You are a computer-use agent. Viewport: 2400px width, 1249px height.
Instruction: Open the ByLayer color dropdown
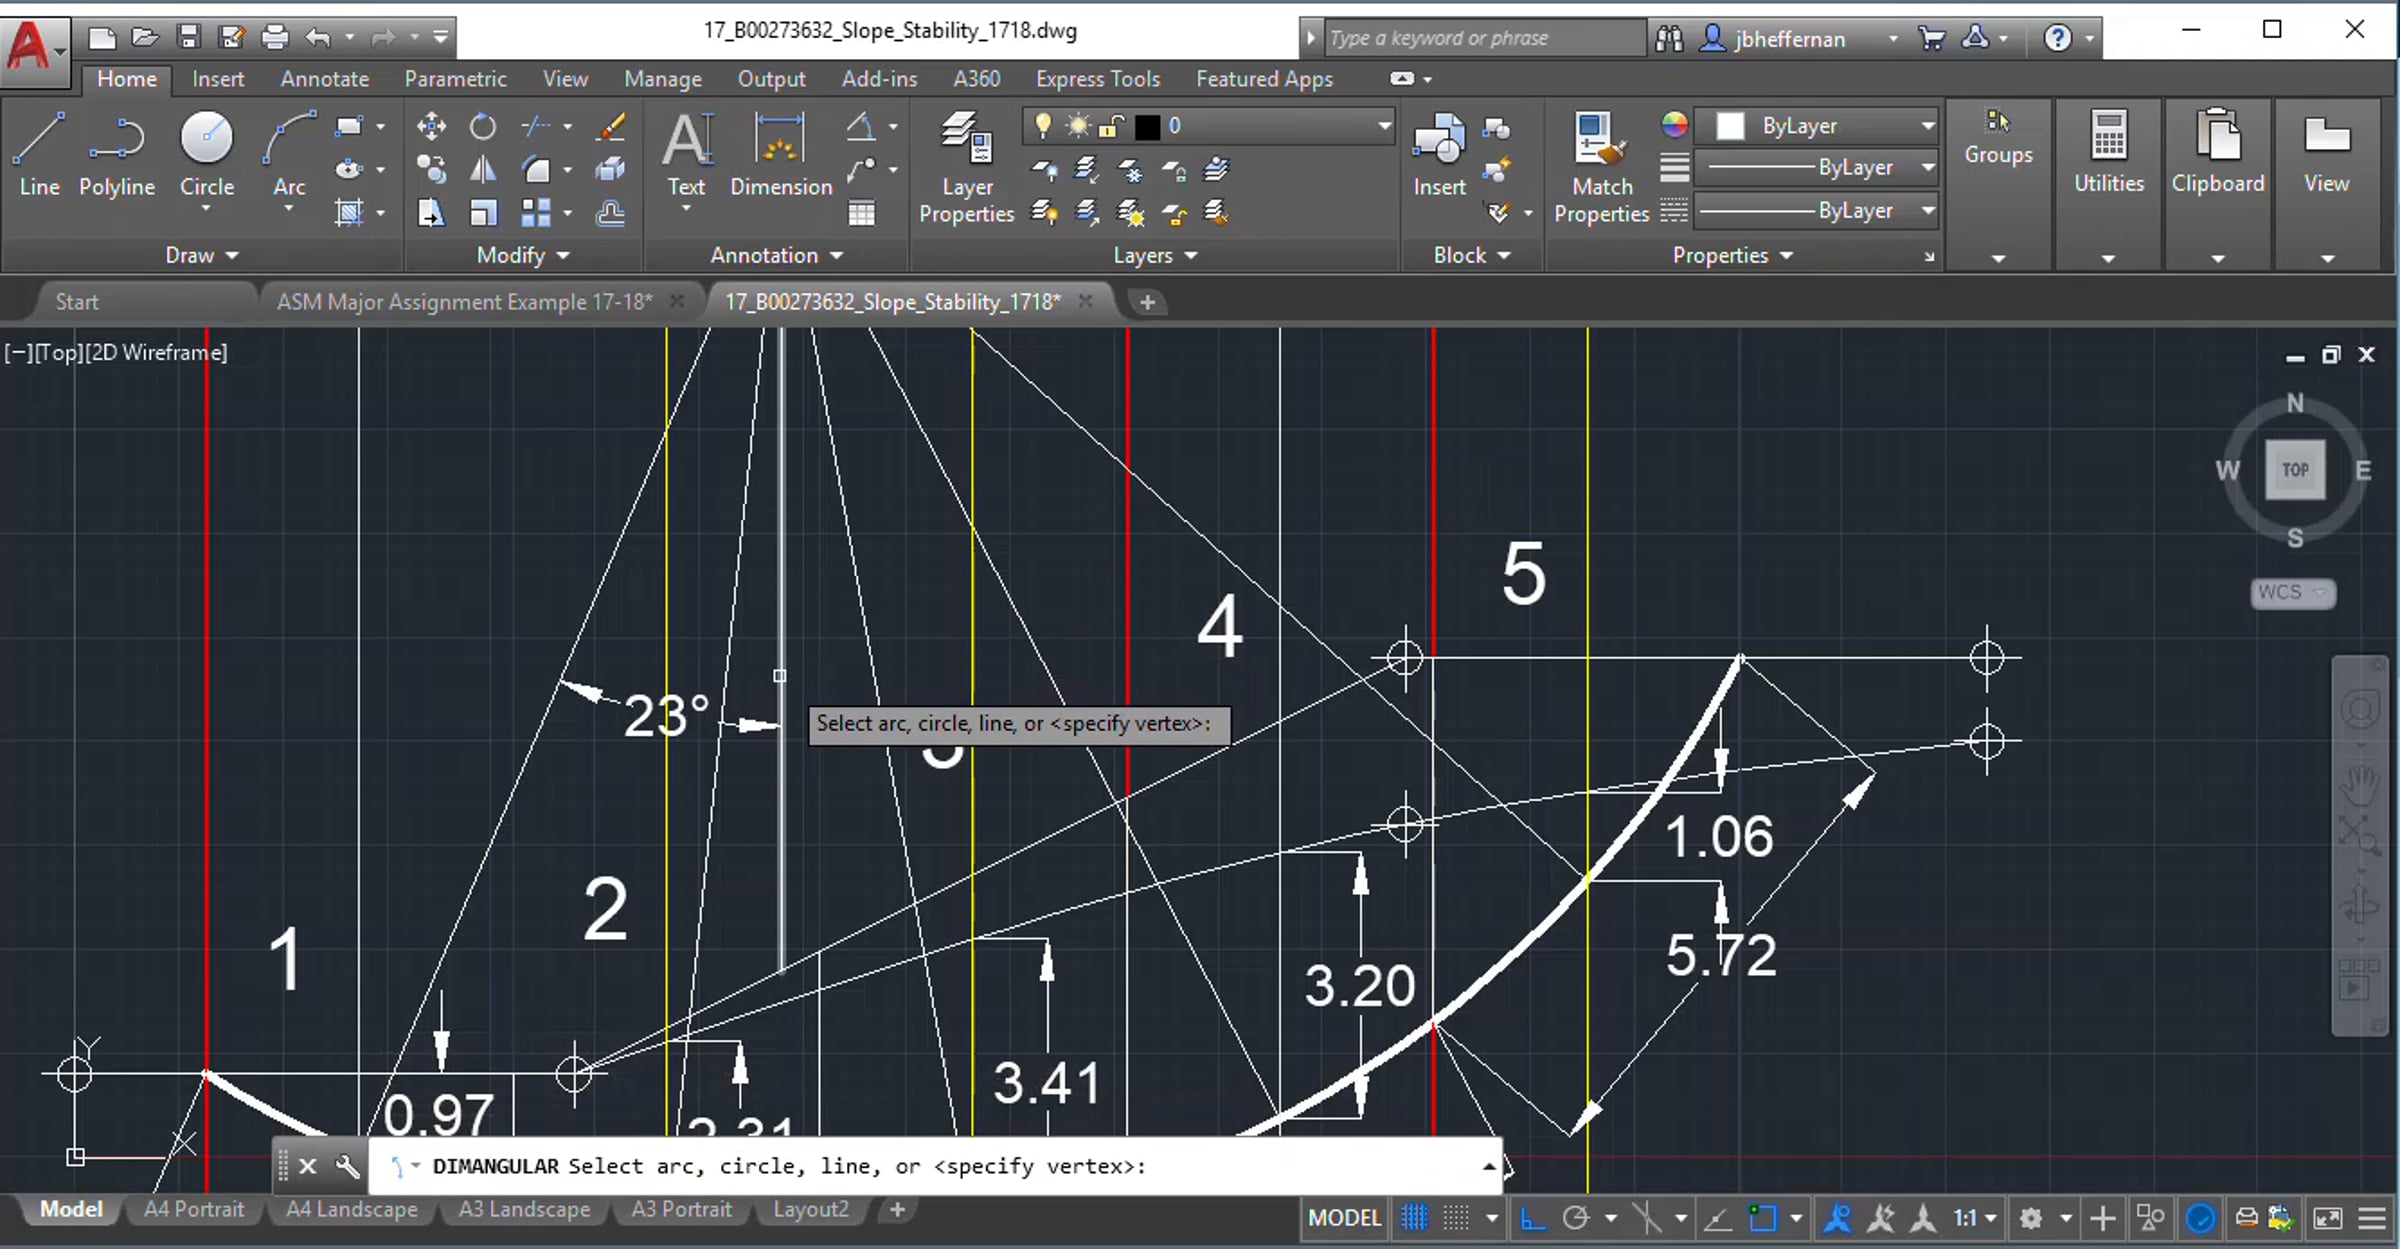[x=1927, y=126]
